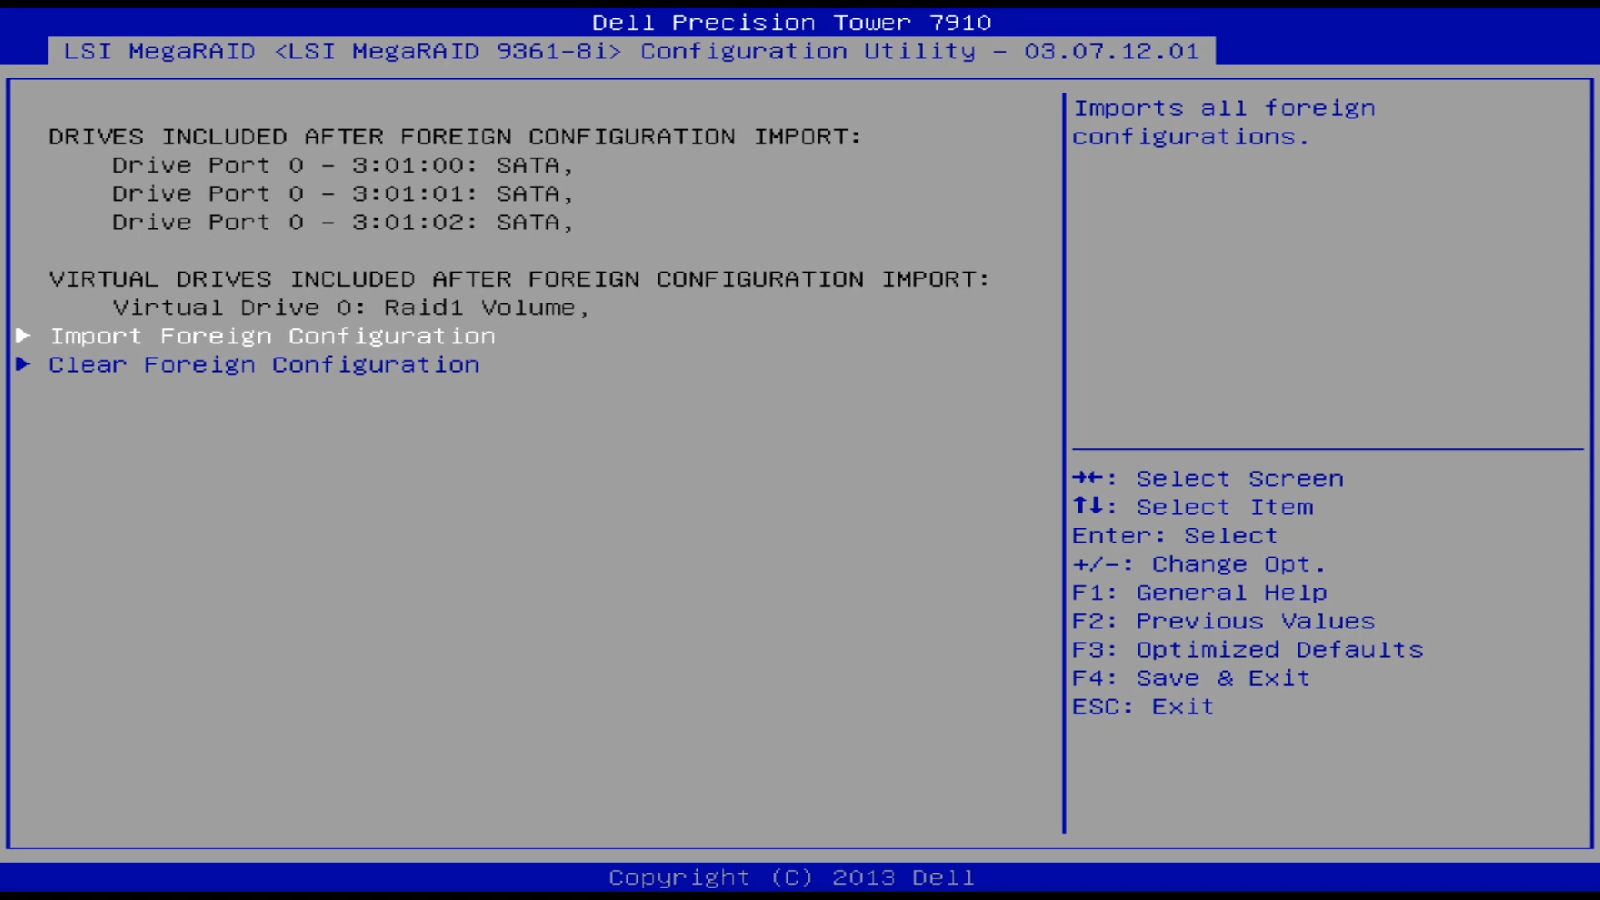The width and height of the screenshot is (1600, 900).
Task: Click the Enter: Select hint line
Action: (1173, 535)
